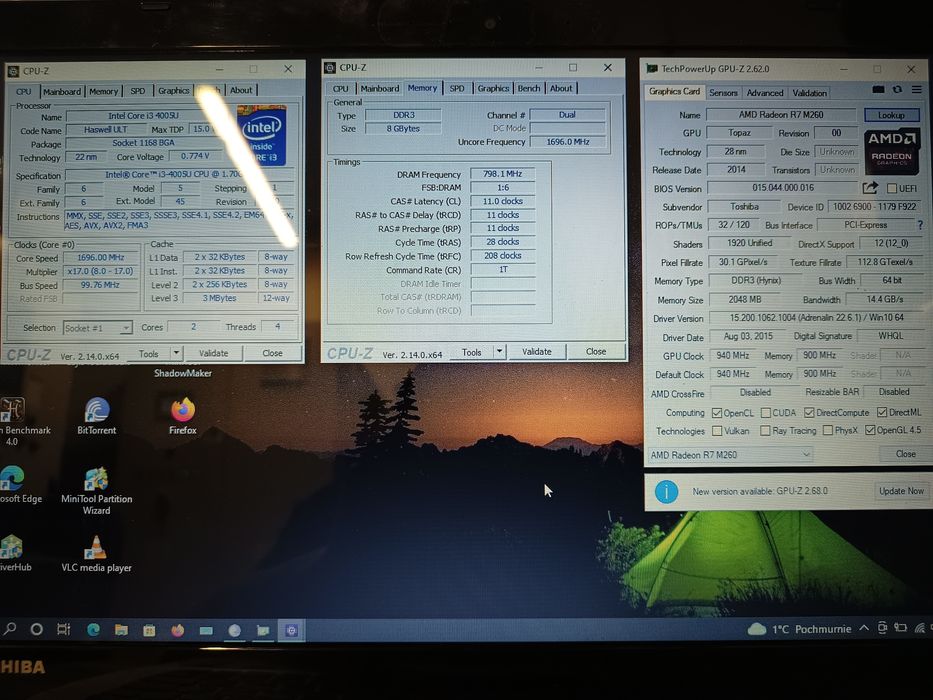The width and height of the screenshot is (933, 700).
Task: Click Validate in Memory CPU-Z window
Action: point(536,352)
